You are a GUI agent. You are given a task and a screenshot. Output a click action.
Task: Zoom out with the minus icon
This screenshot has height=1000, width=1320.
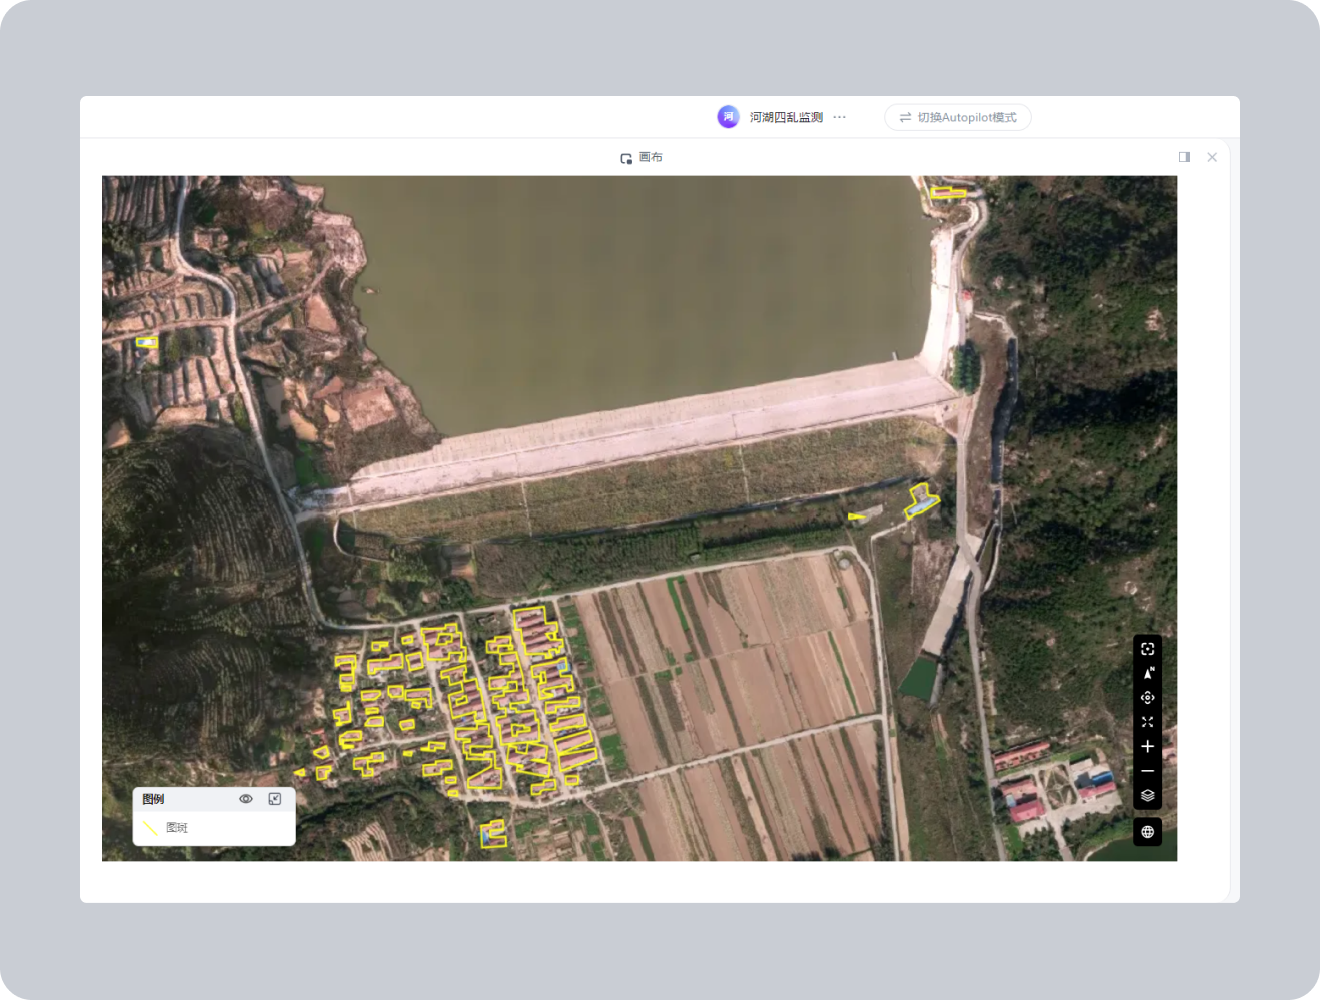point(1147,771)
